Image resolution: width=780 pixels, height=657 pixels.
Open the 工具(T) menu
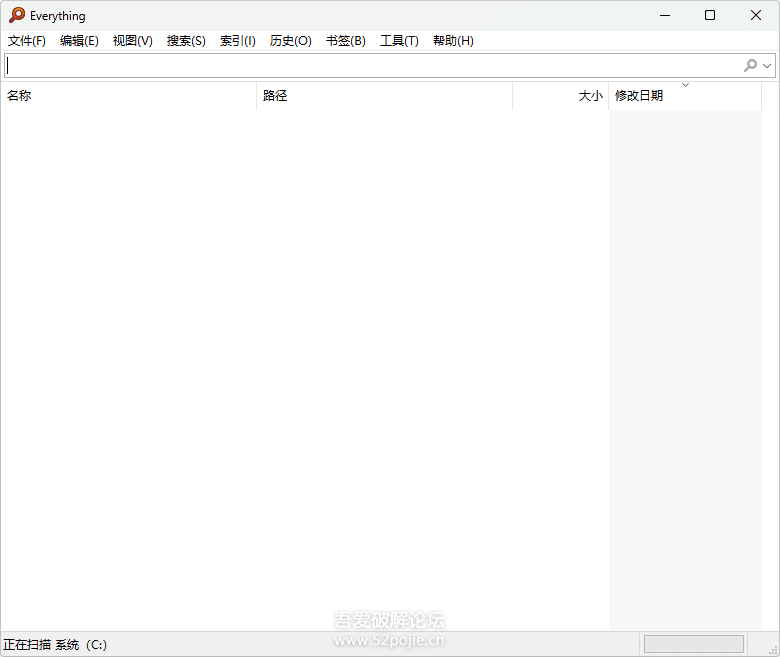(399, 41)
